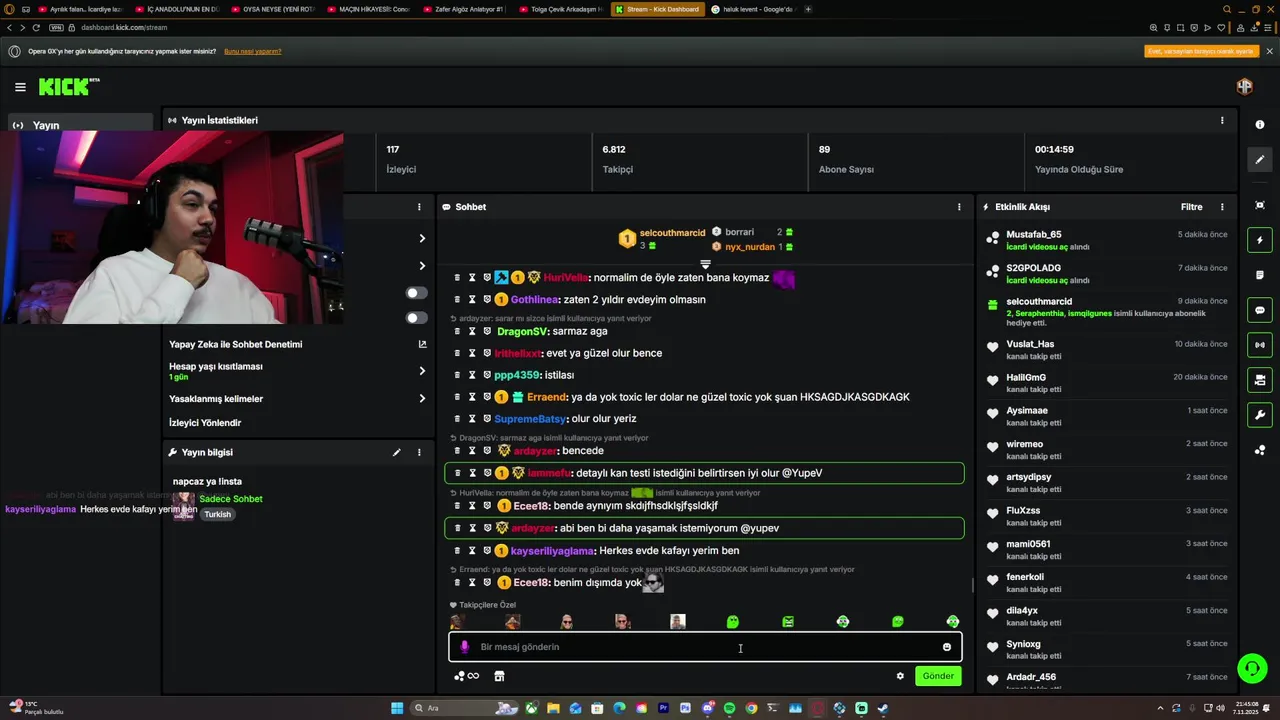Open the moderation panel three-dot menu
The width and height of the screenshot is (1280, 720).
point(419,207)
